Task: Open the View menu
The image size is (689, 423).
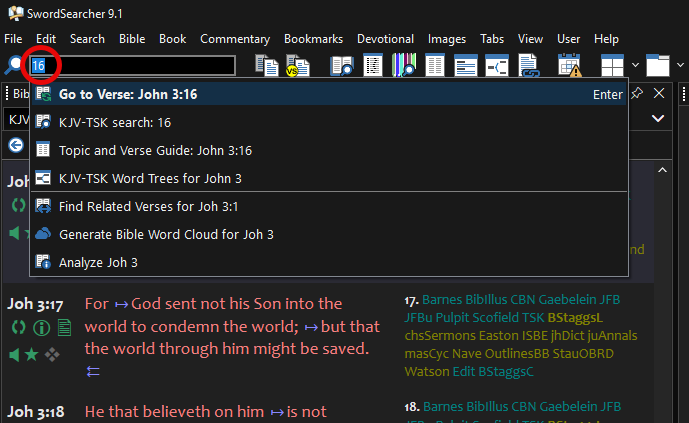Action: [x=530, y=39]
